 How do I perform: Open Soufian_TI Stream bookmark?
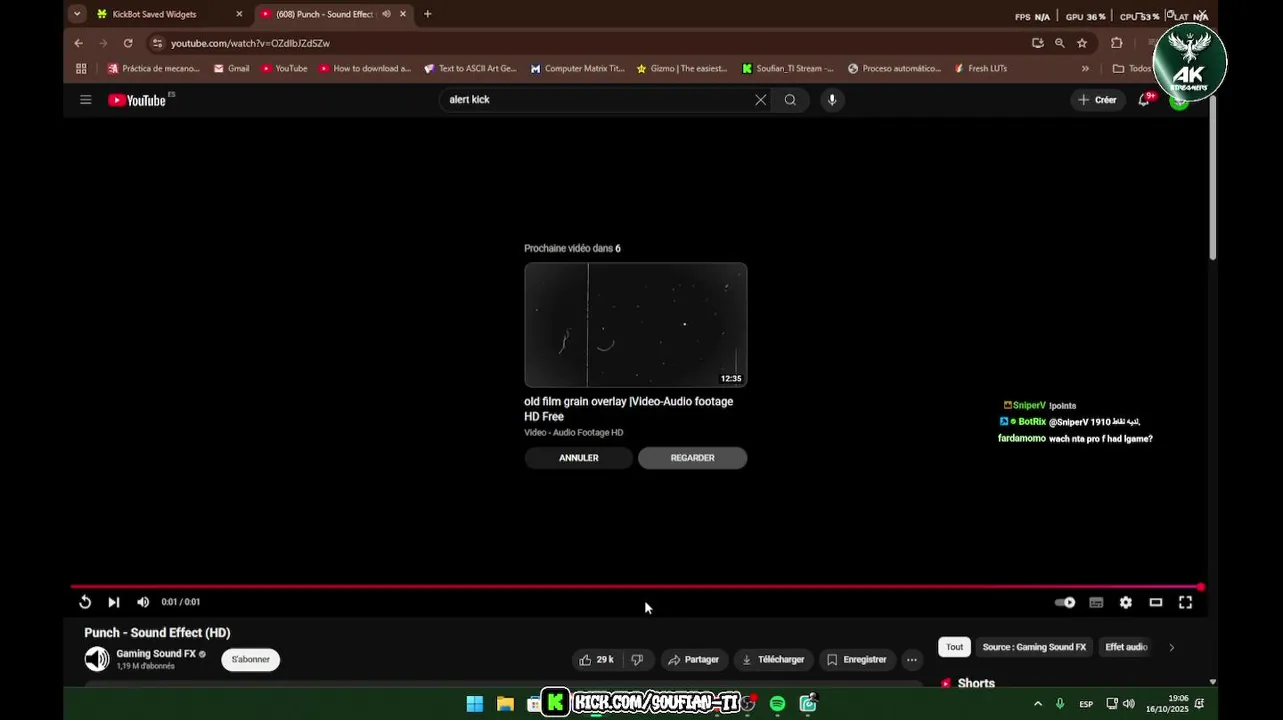788,69
